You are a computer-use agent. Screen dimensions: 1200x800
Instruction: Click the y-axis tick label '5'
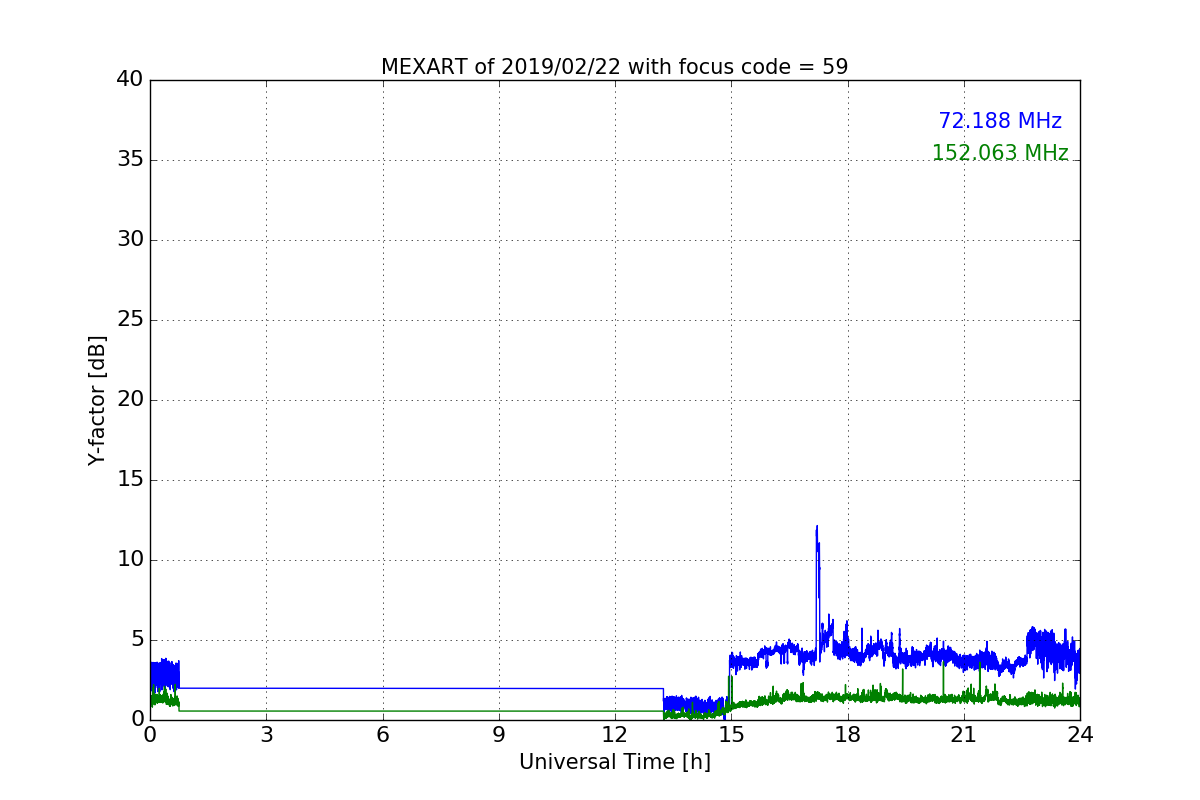click(x=137, y=640)
